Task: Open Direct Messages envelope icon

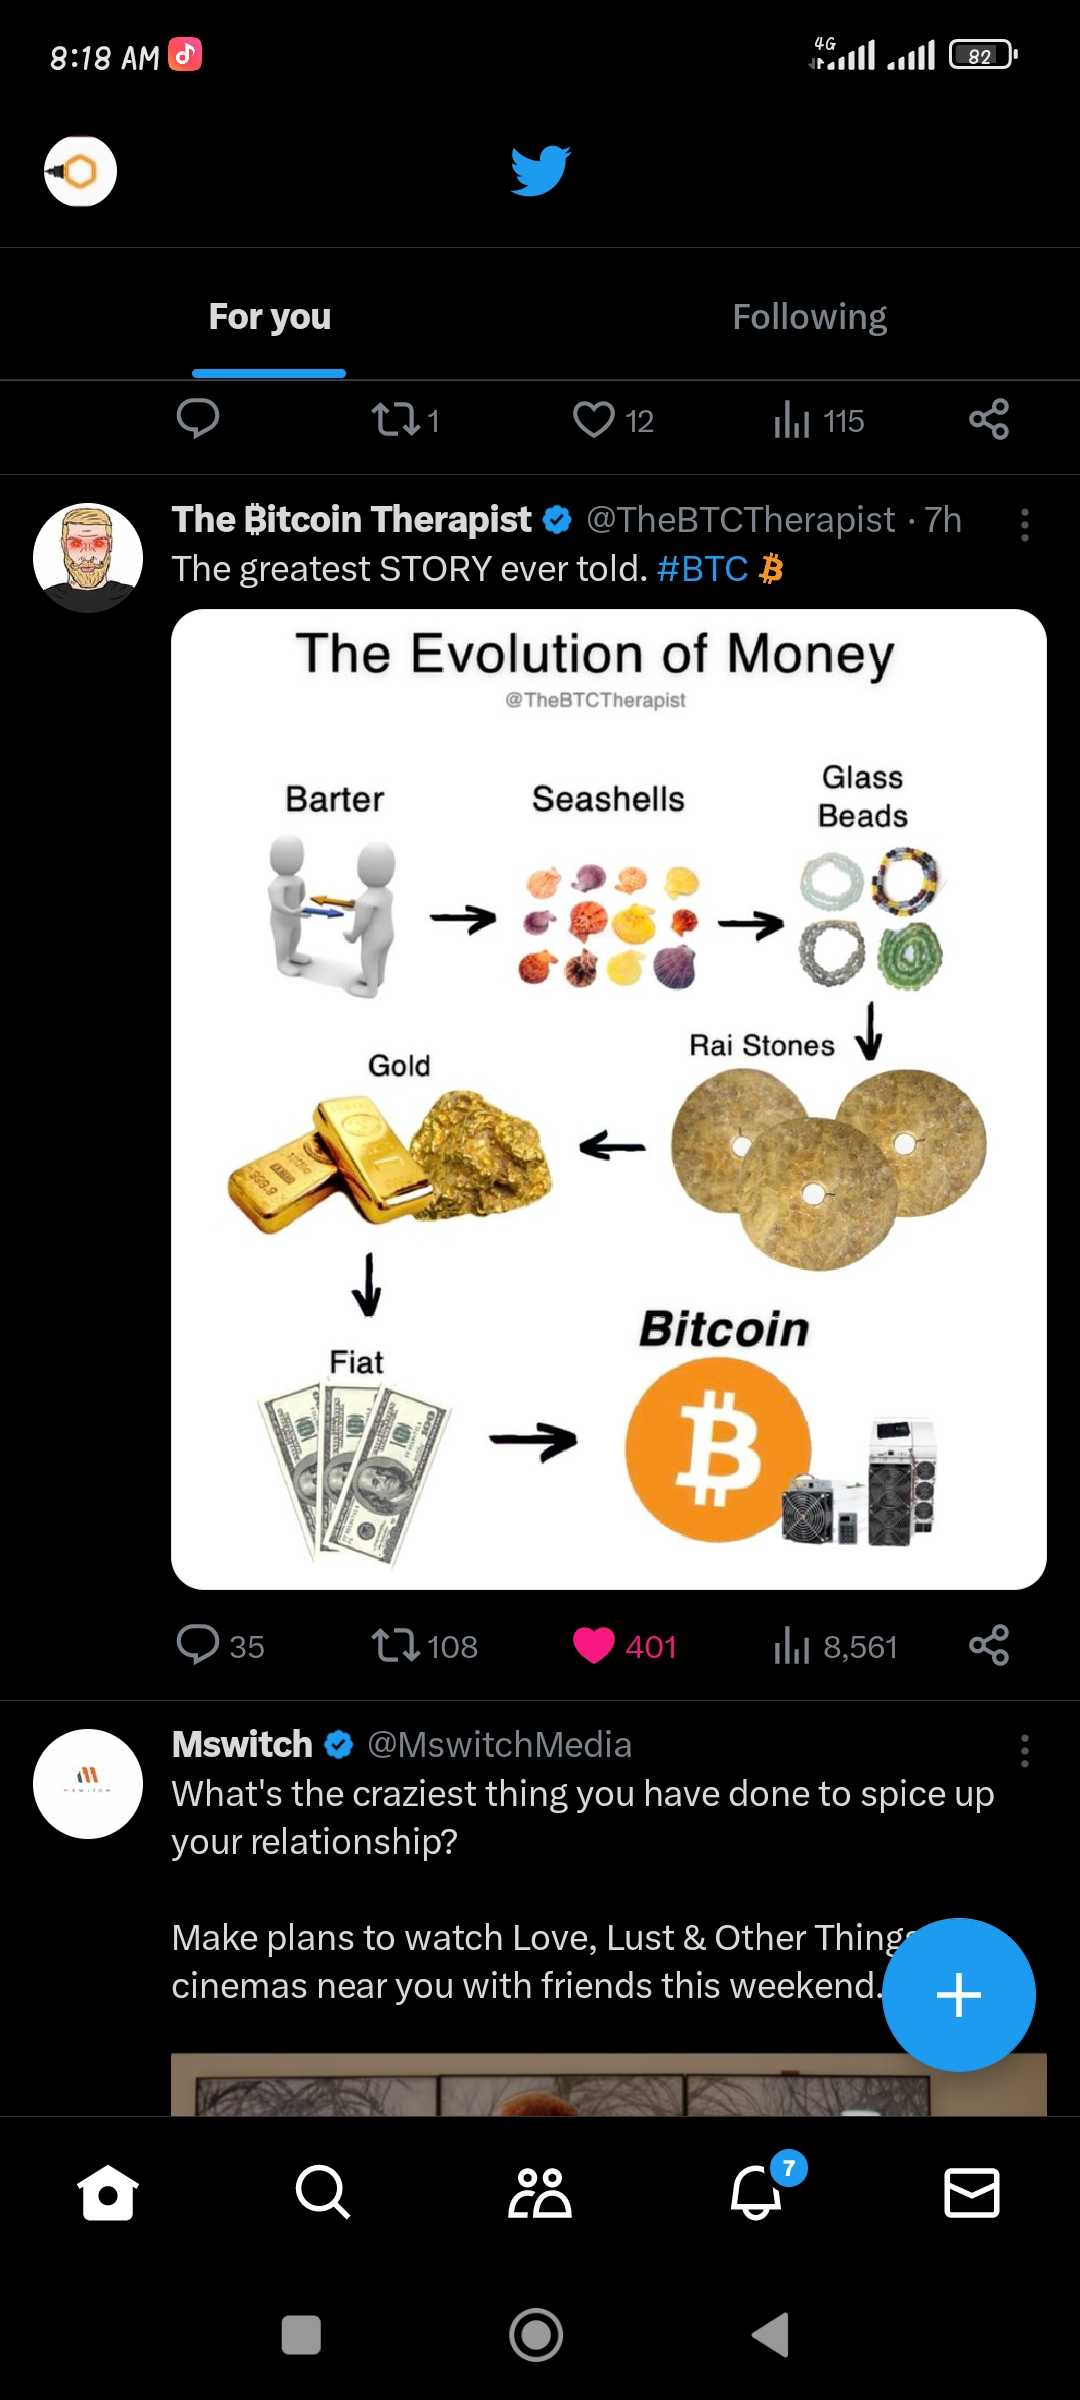Action: coord(972,2192)
